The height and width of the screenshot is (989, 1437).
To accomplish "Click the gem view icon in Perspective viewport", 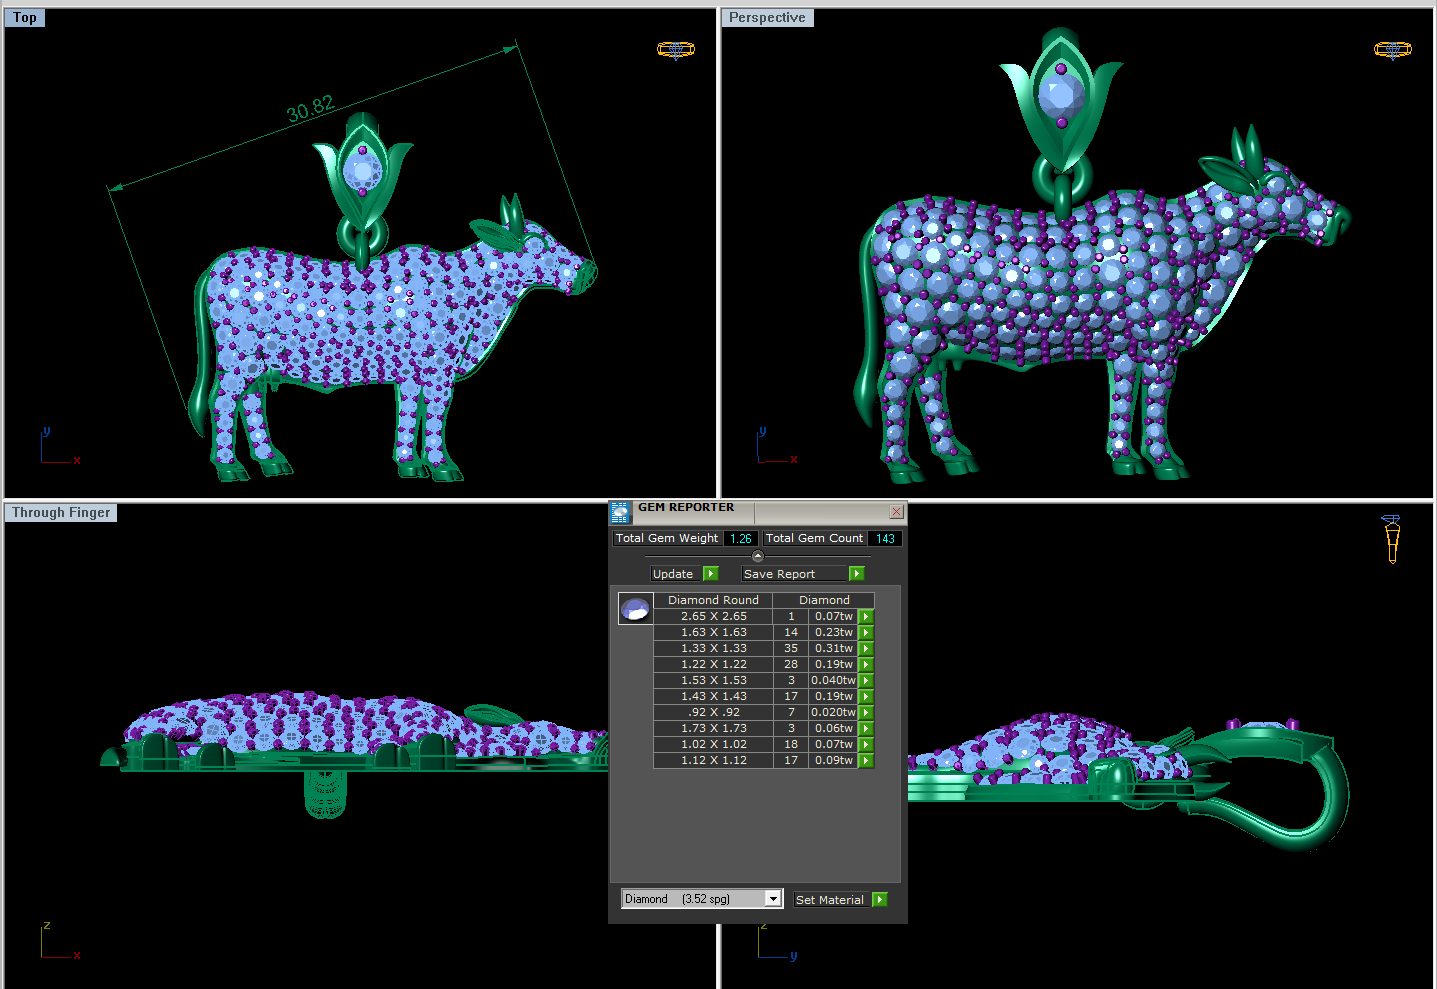I will pyautogui.click(x=1393, y=49).
